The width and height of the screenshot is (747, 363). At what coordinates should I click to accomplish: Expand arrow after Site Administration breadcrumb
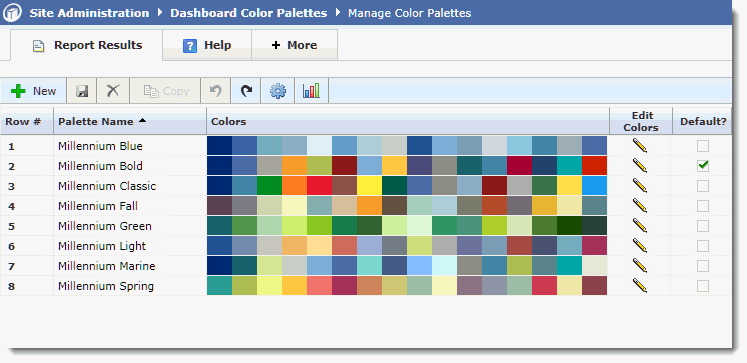(159, 12)
